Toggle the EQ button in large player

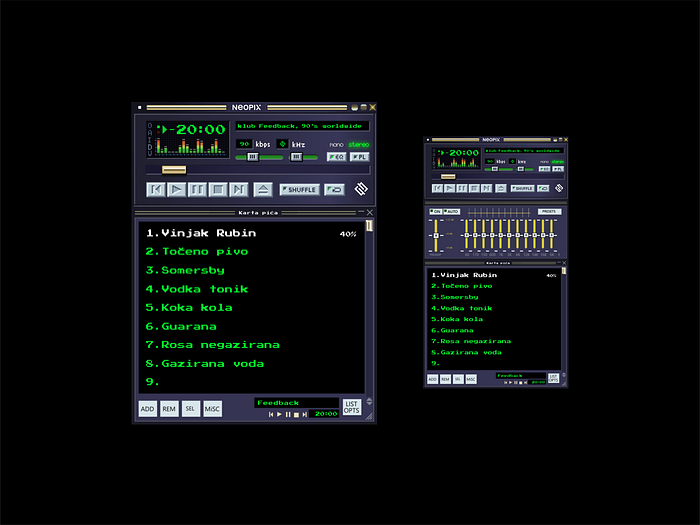pos(337,157)
